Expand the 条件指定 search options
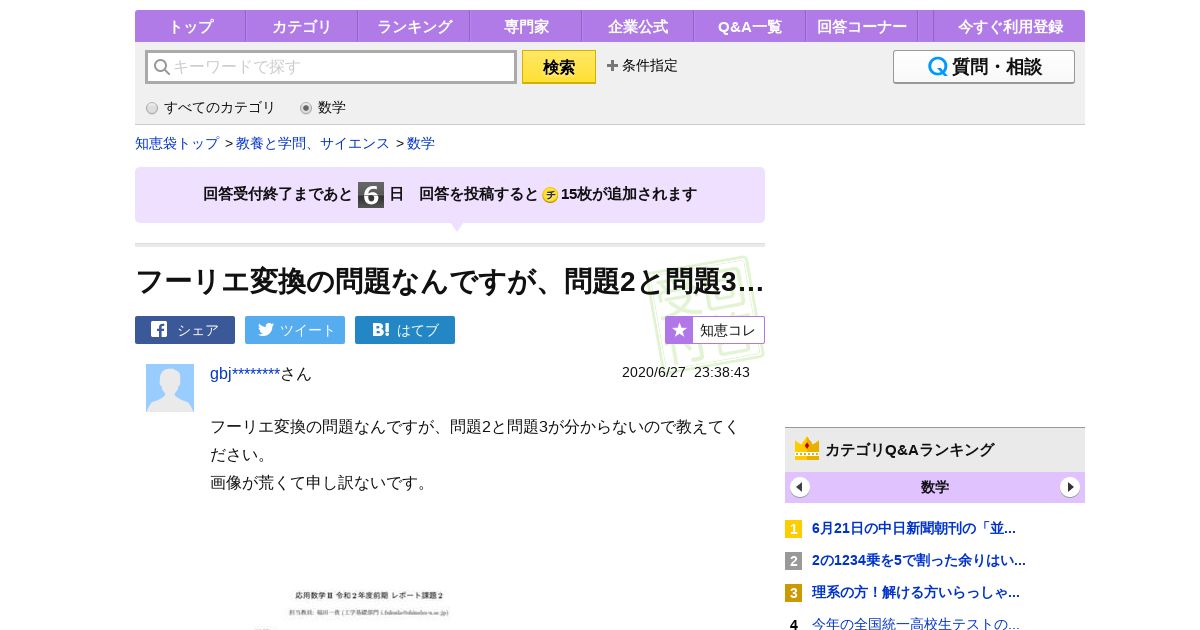1200x630 pixels. click(642, 66)
